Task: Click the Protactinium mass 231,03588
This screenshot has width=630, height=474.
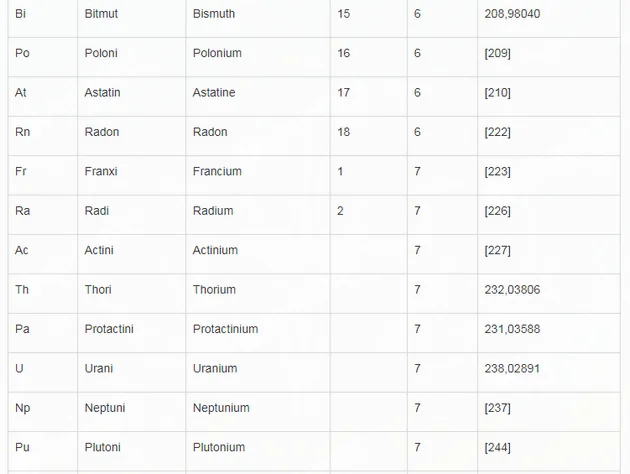Action: (512, 329)
